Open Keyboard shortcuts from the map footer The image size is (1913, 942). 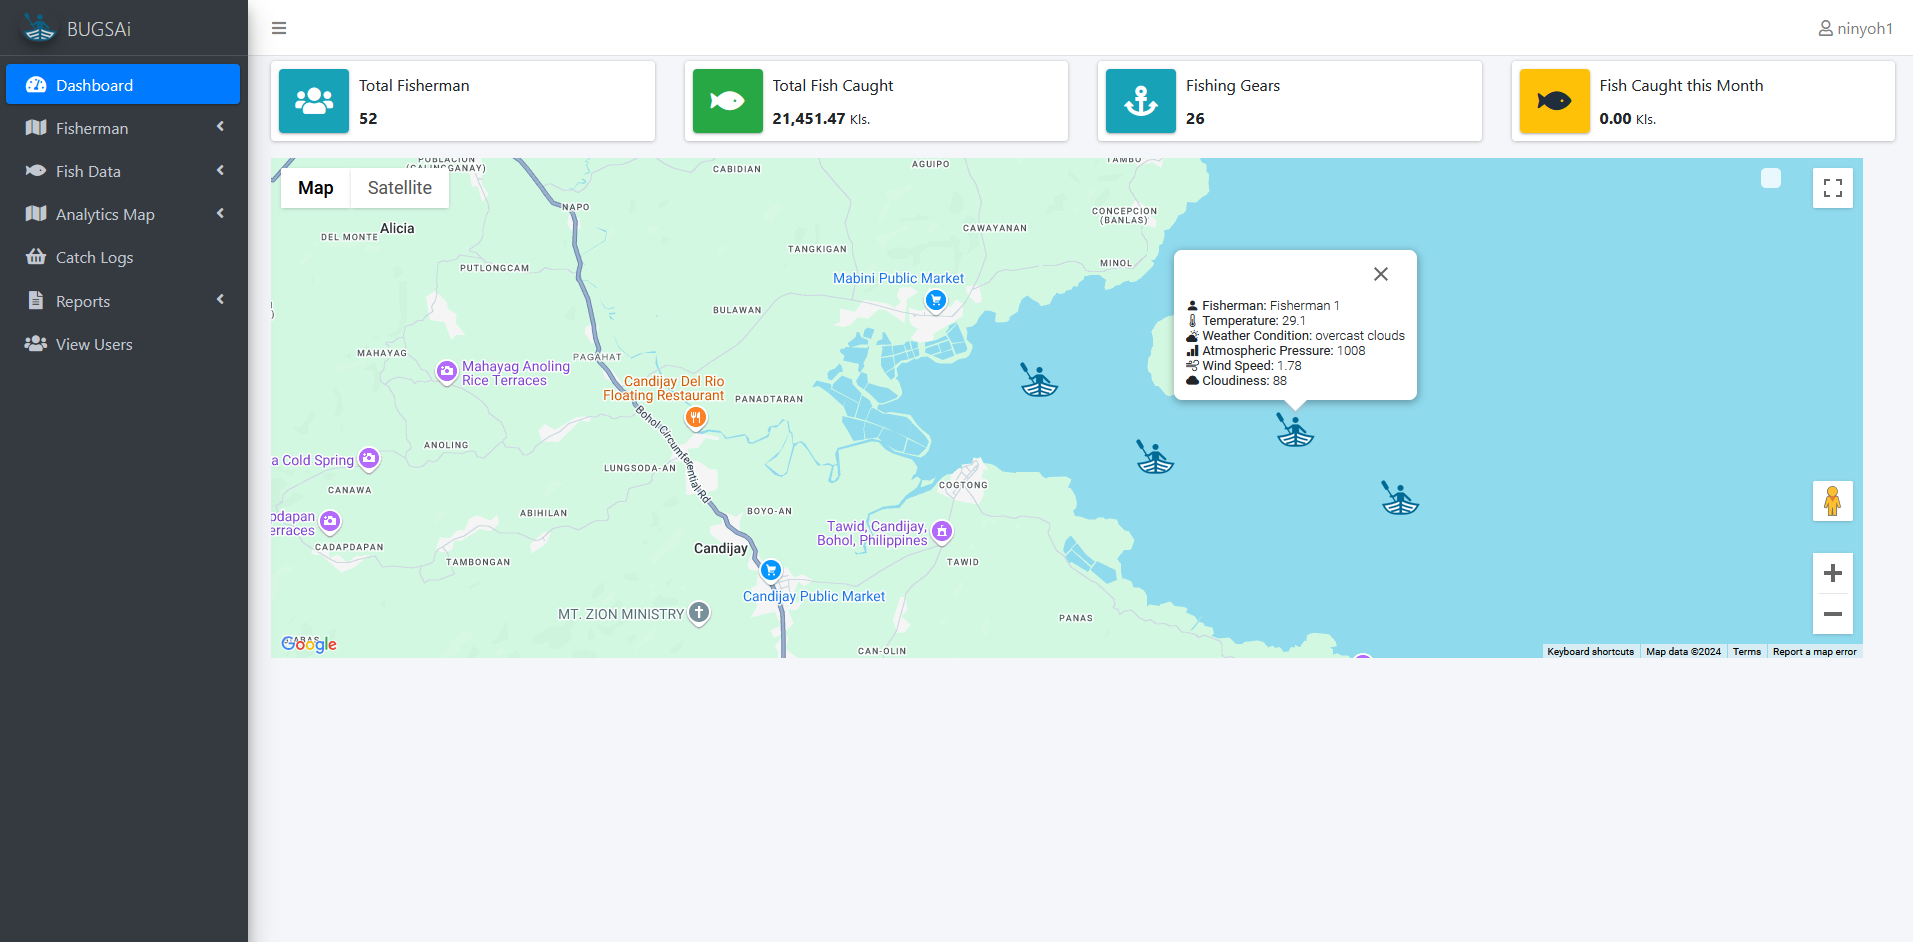(1590, 651)
